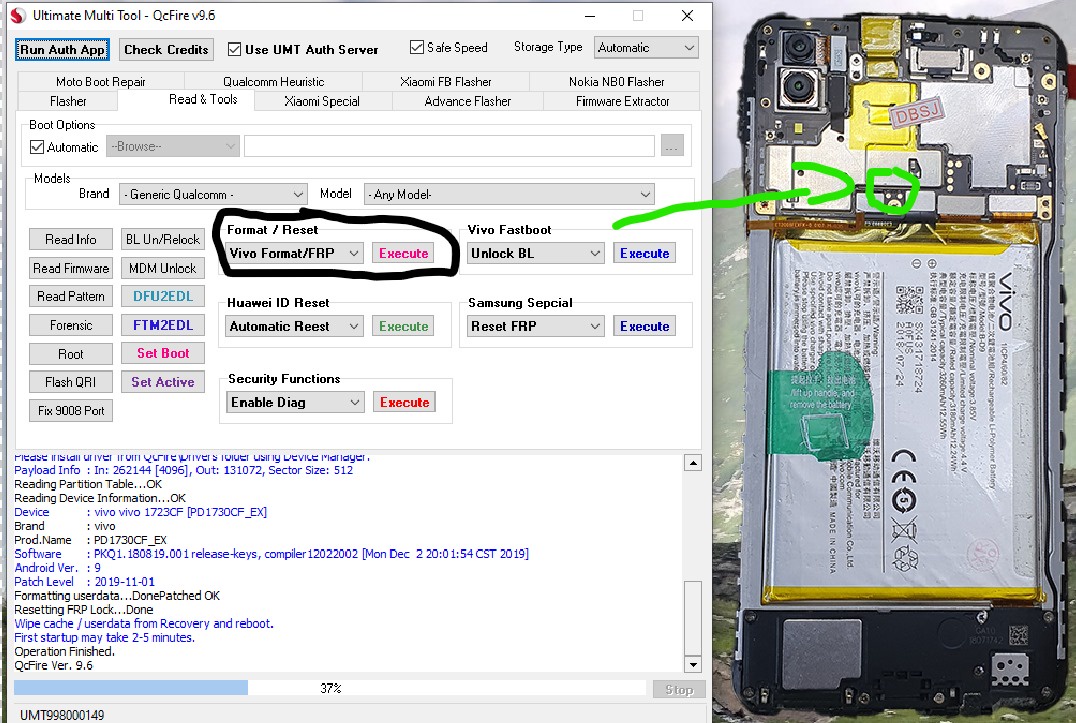Click log scrollbar up arrow
The width and height of the screenshot is (1076, 723).
pyautogui.click(x=693, y=463)
